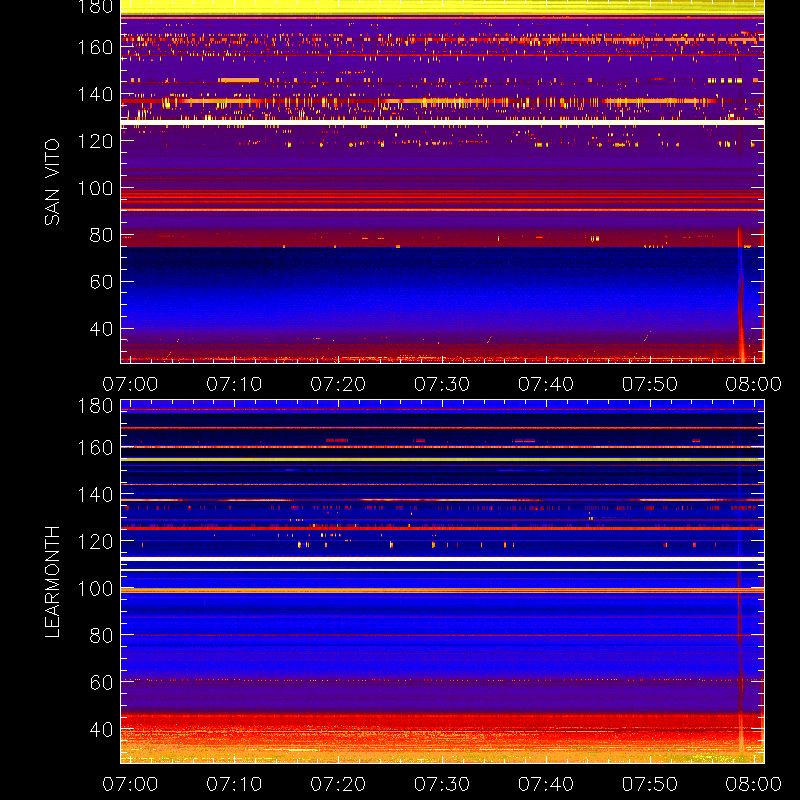Select 80 on the San Vito frequency axis
Viewport: 800px width, 800px height.
(x=102, y=235)
